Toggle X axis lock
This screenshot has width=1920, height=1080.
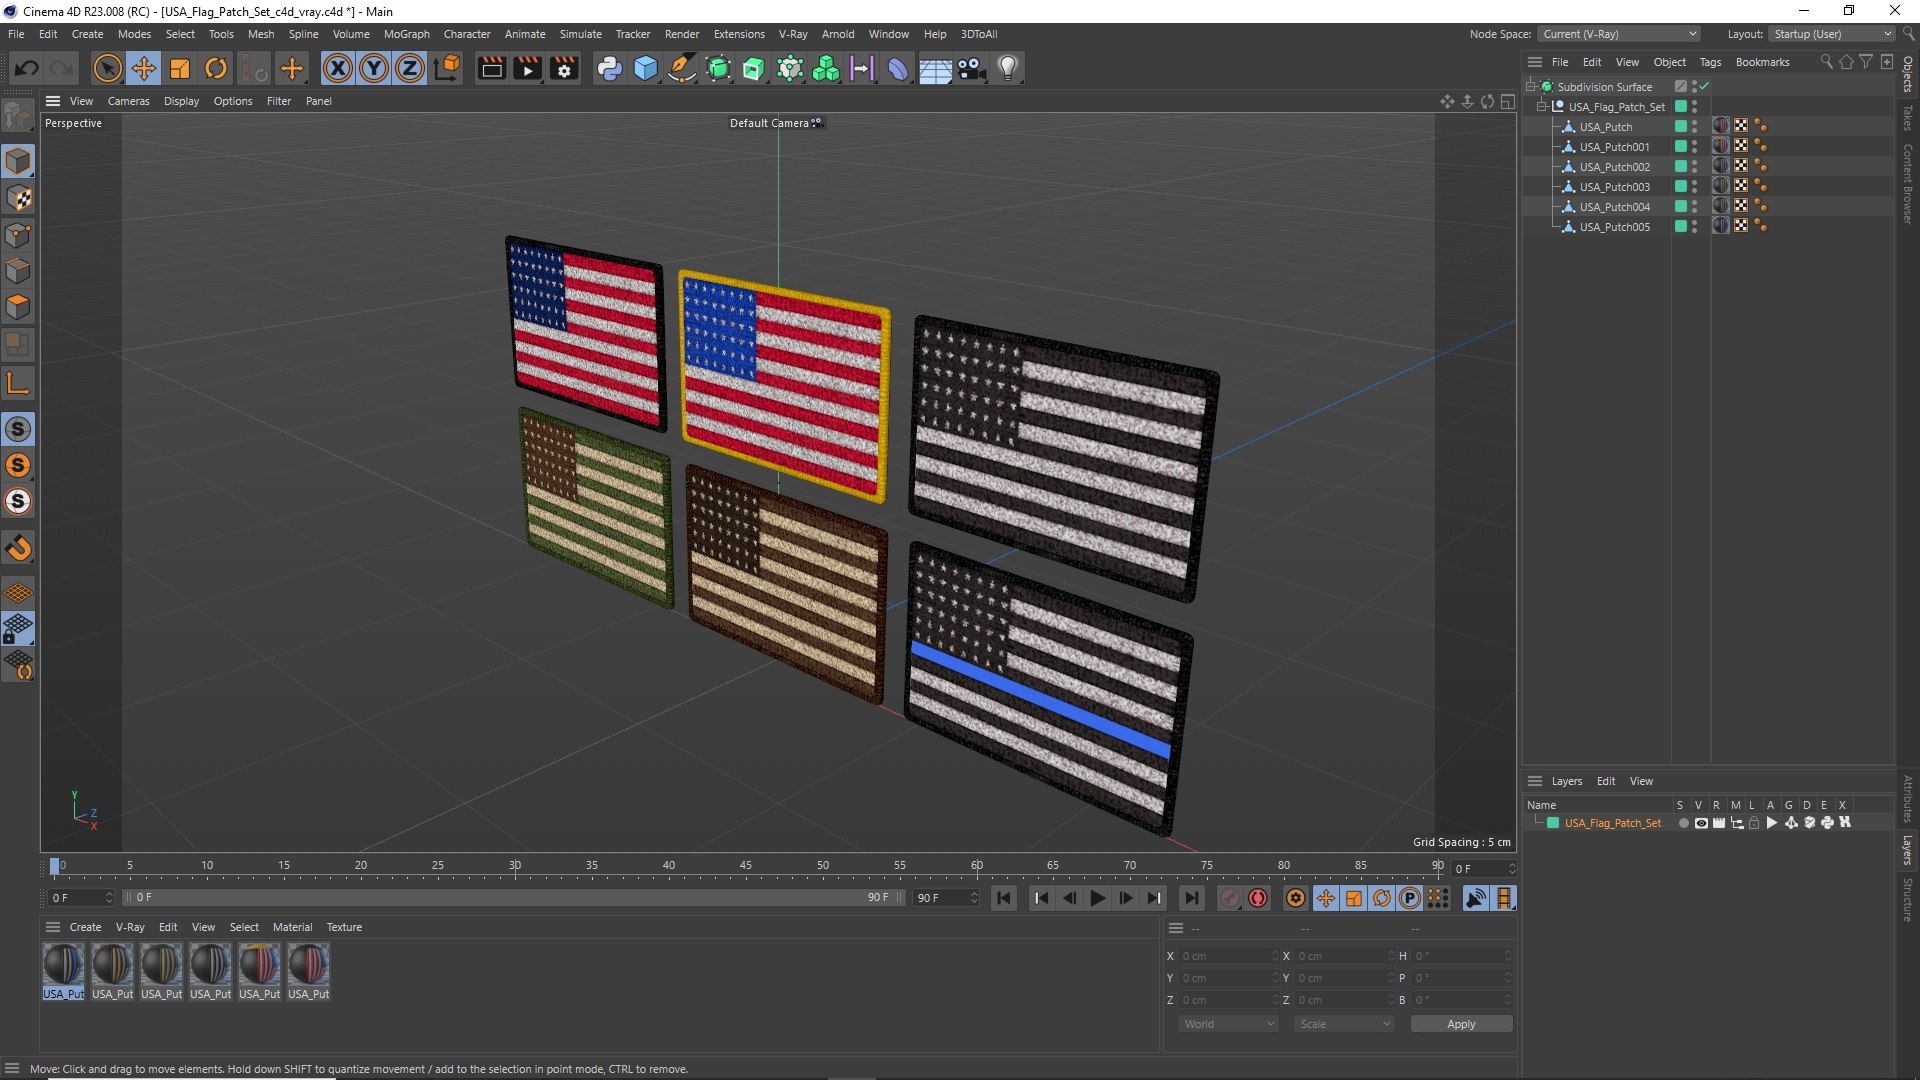click(338, 68)
